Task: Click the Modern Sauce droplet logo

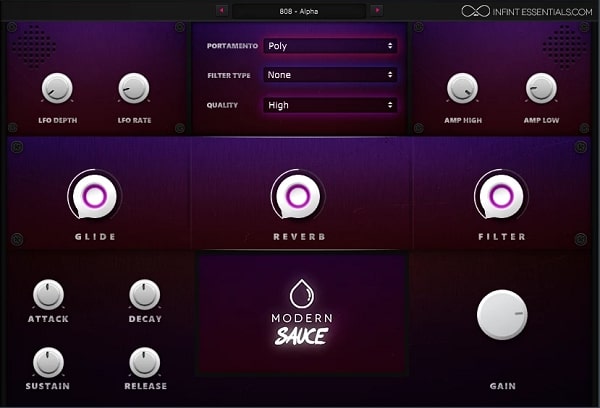Action: (302, 294)
